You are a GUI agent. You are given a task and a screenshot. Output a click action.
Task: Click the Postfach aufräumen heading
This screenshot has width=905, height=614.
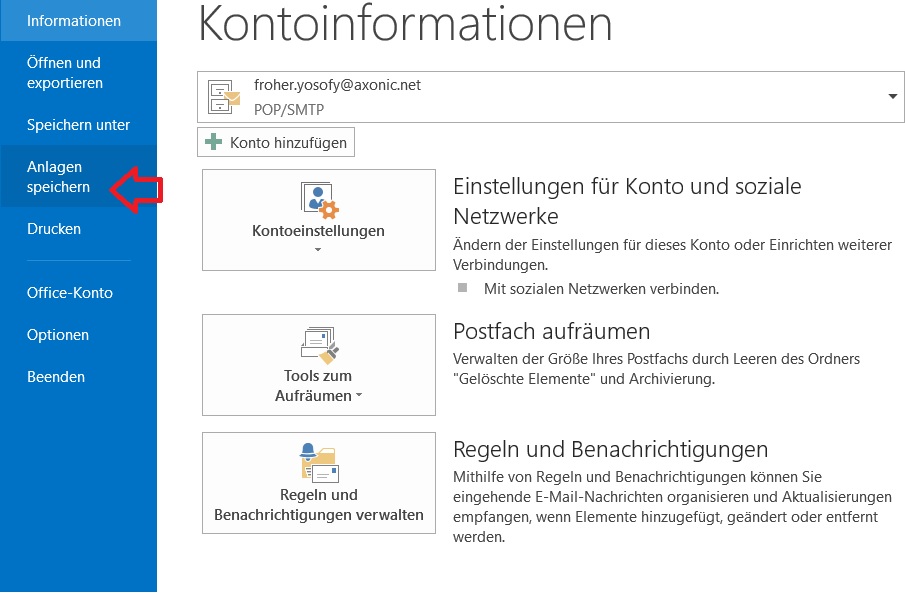click(552, 332)
